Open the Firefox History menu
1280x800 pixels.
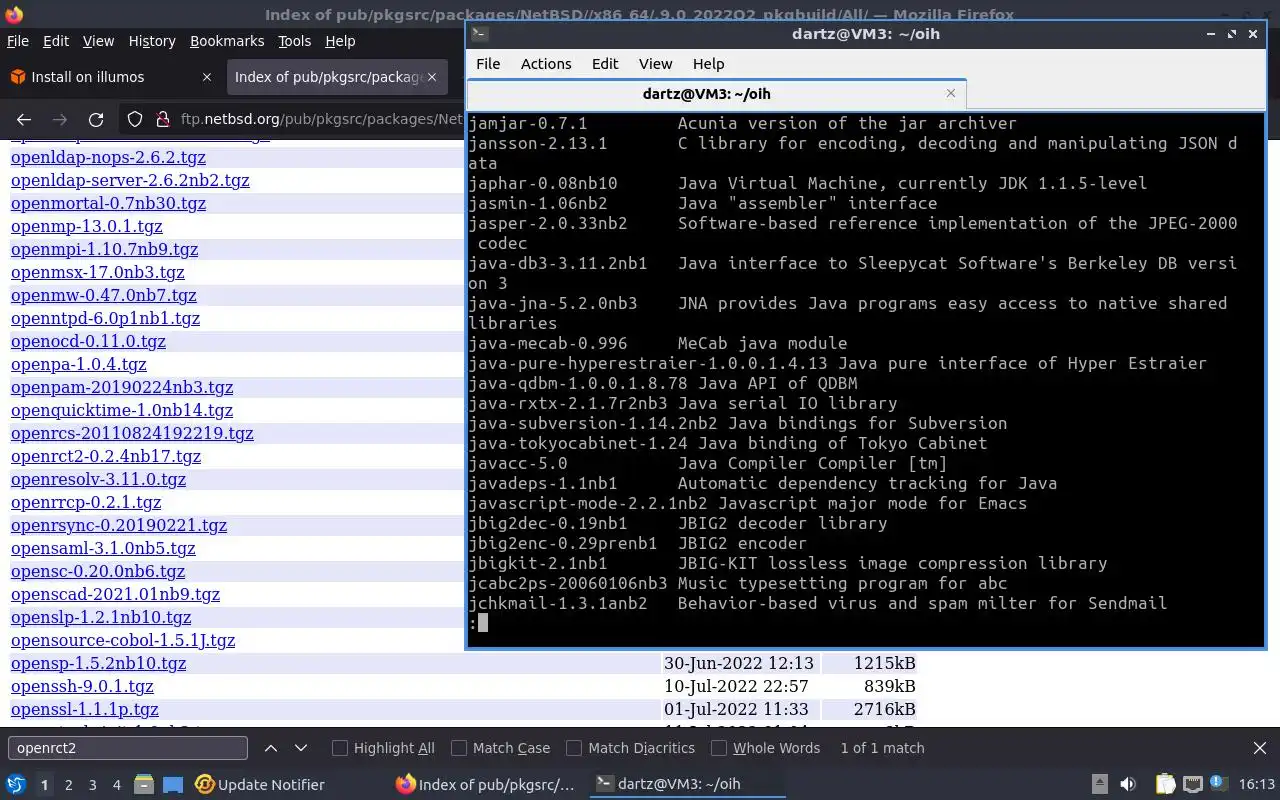[x=152, y=41]
